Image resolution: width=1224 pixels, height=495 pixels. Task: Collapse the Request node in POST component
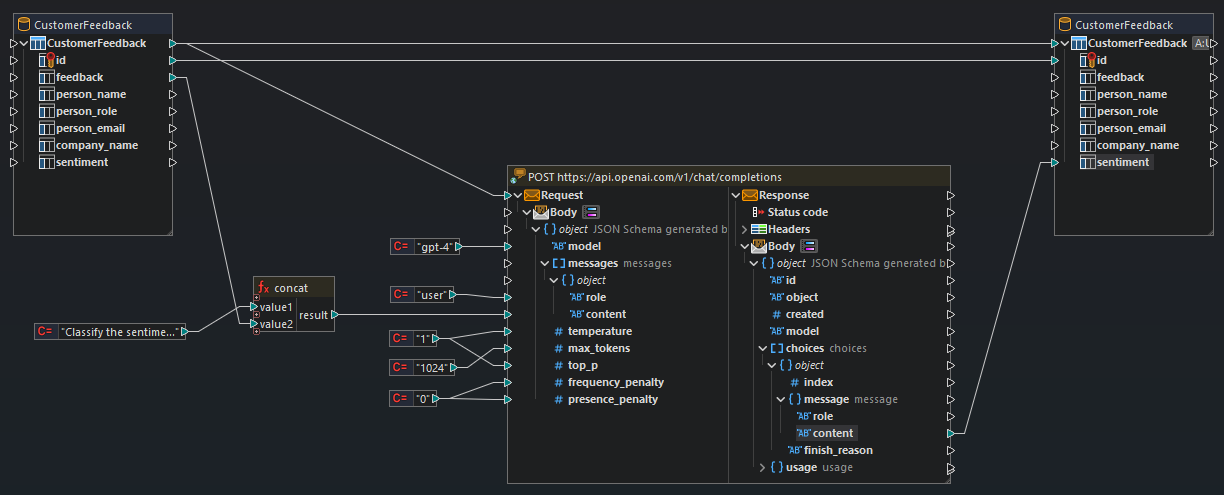tap(517, 195)
